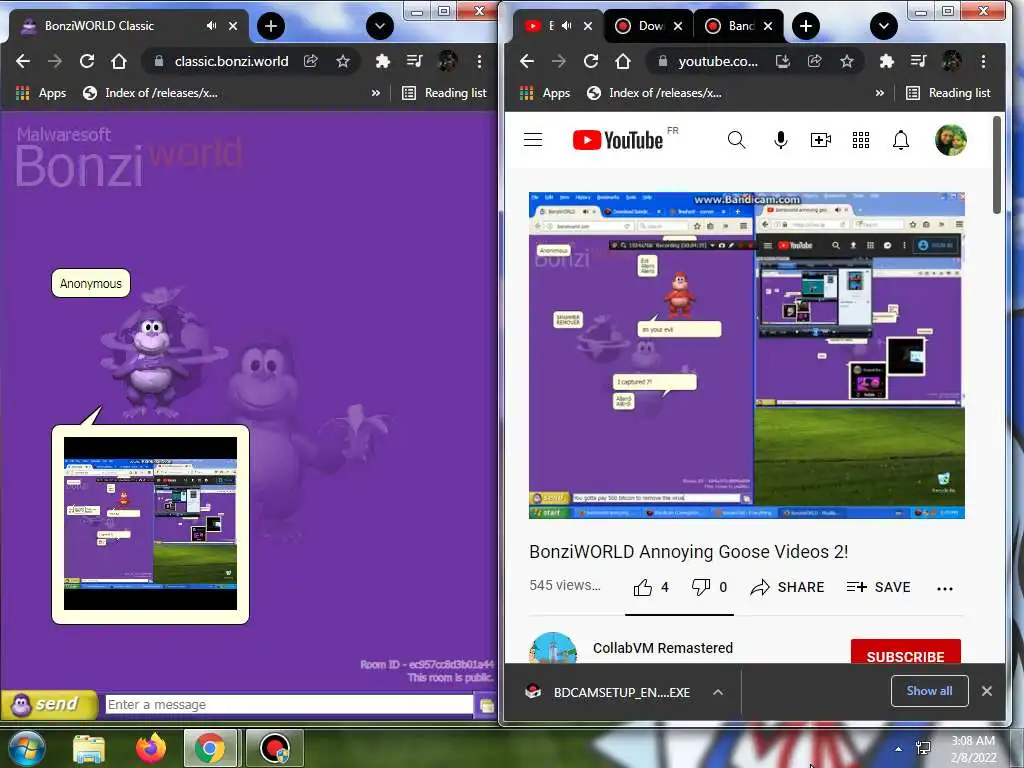The width and height of the screenshot is (1024, 768).
Task: Bookmark the YouTube page
Action: pyautogui.click(x=847, y=61)
